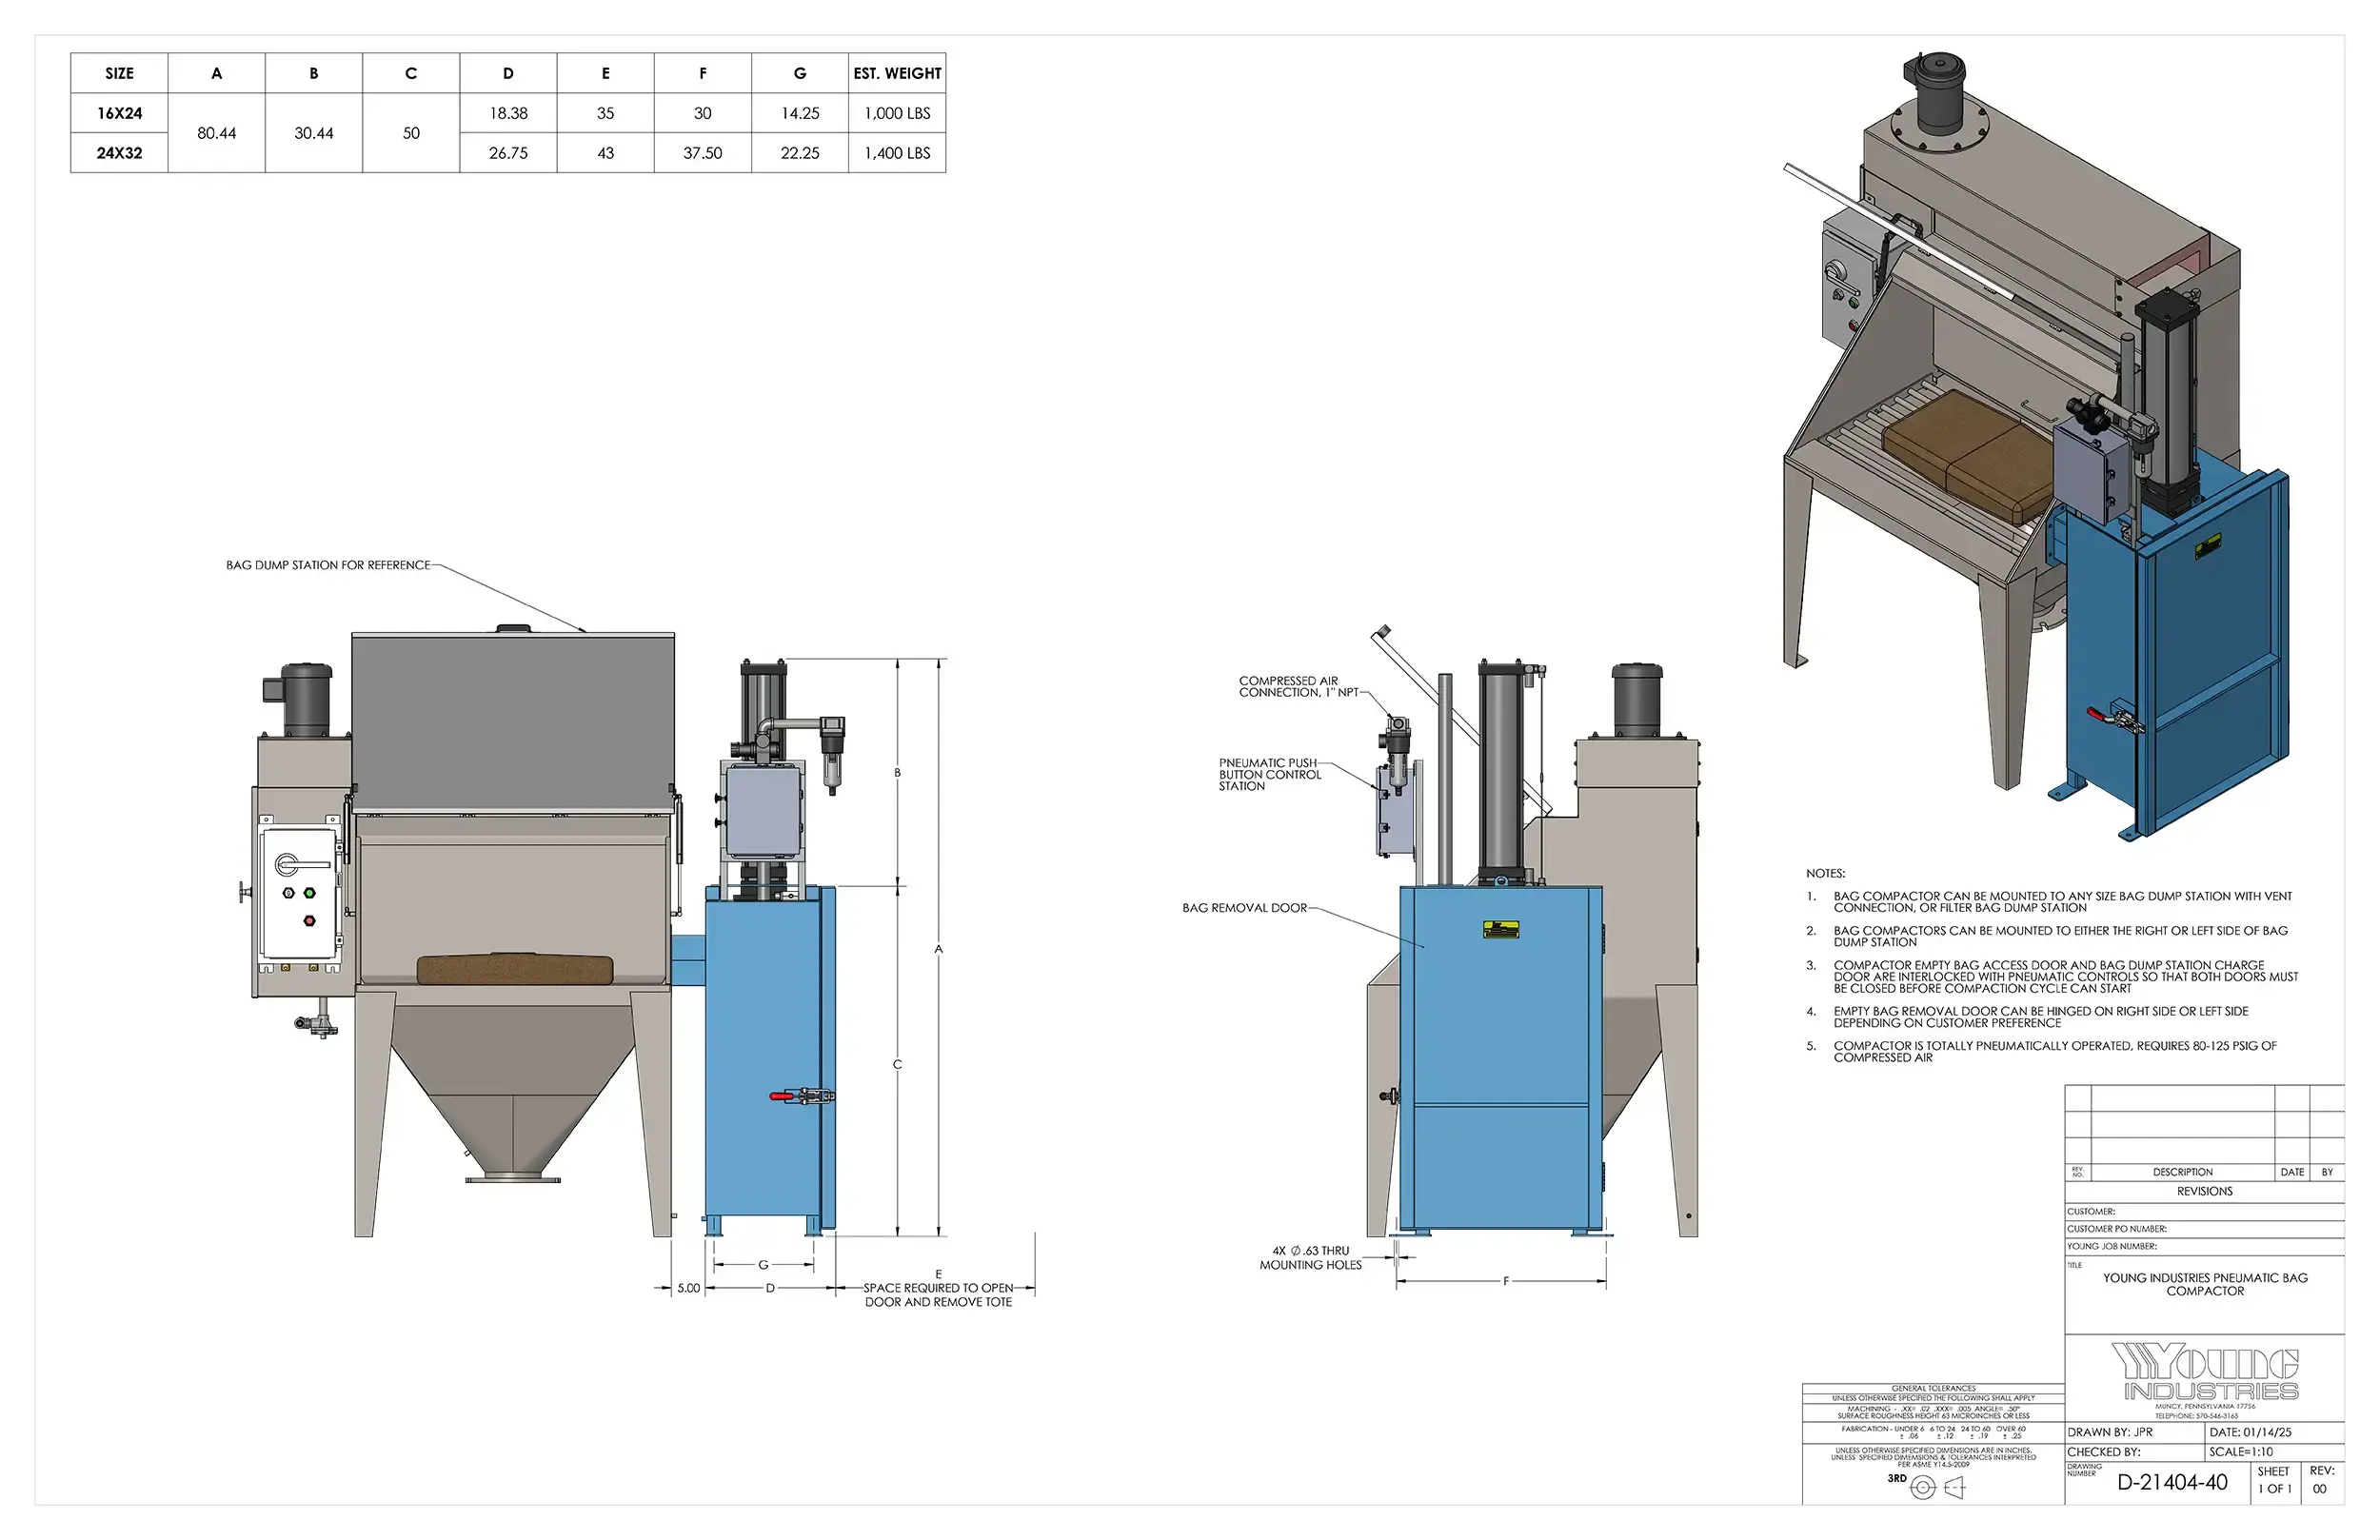Click note 5 about 80-125 PSIG air
This screenshot has width=2380, height=1540.
(x=2041, y=1051)
